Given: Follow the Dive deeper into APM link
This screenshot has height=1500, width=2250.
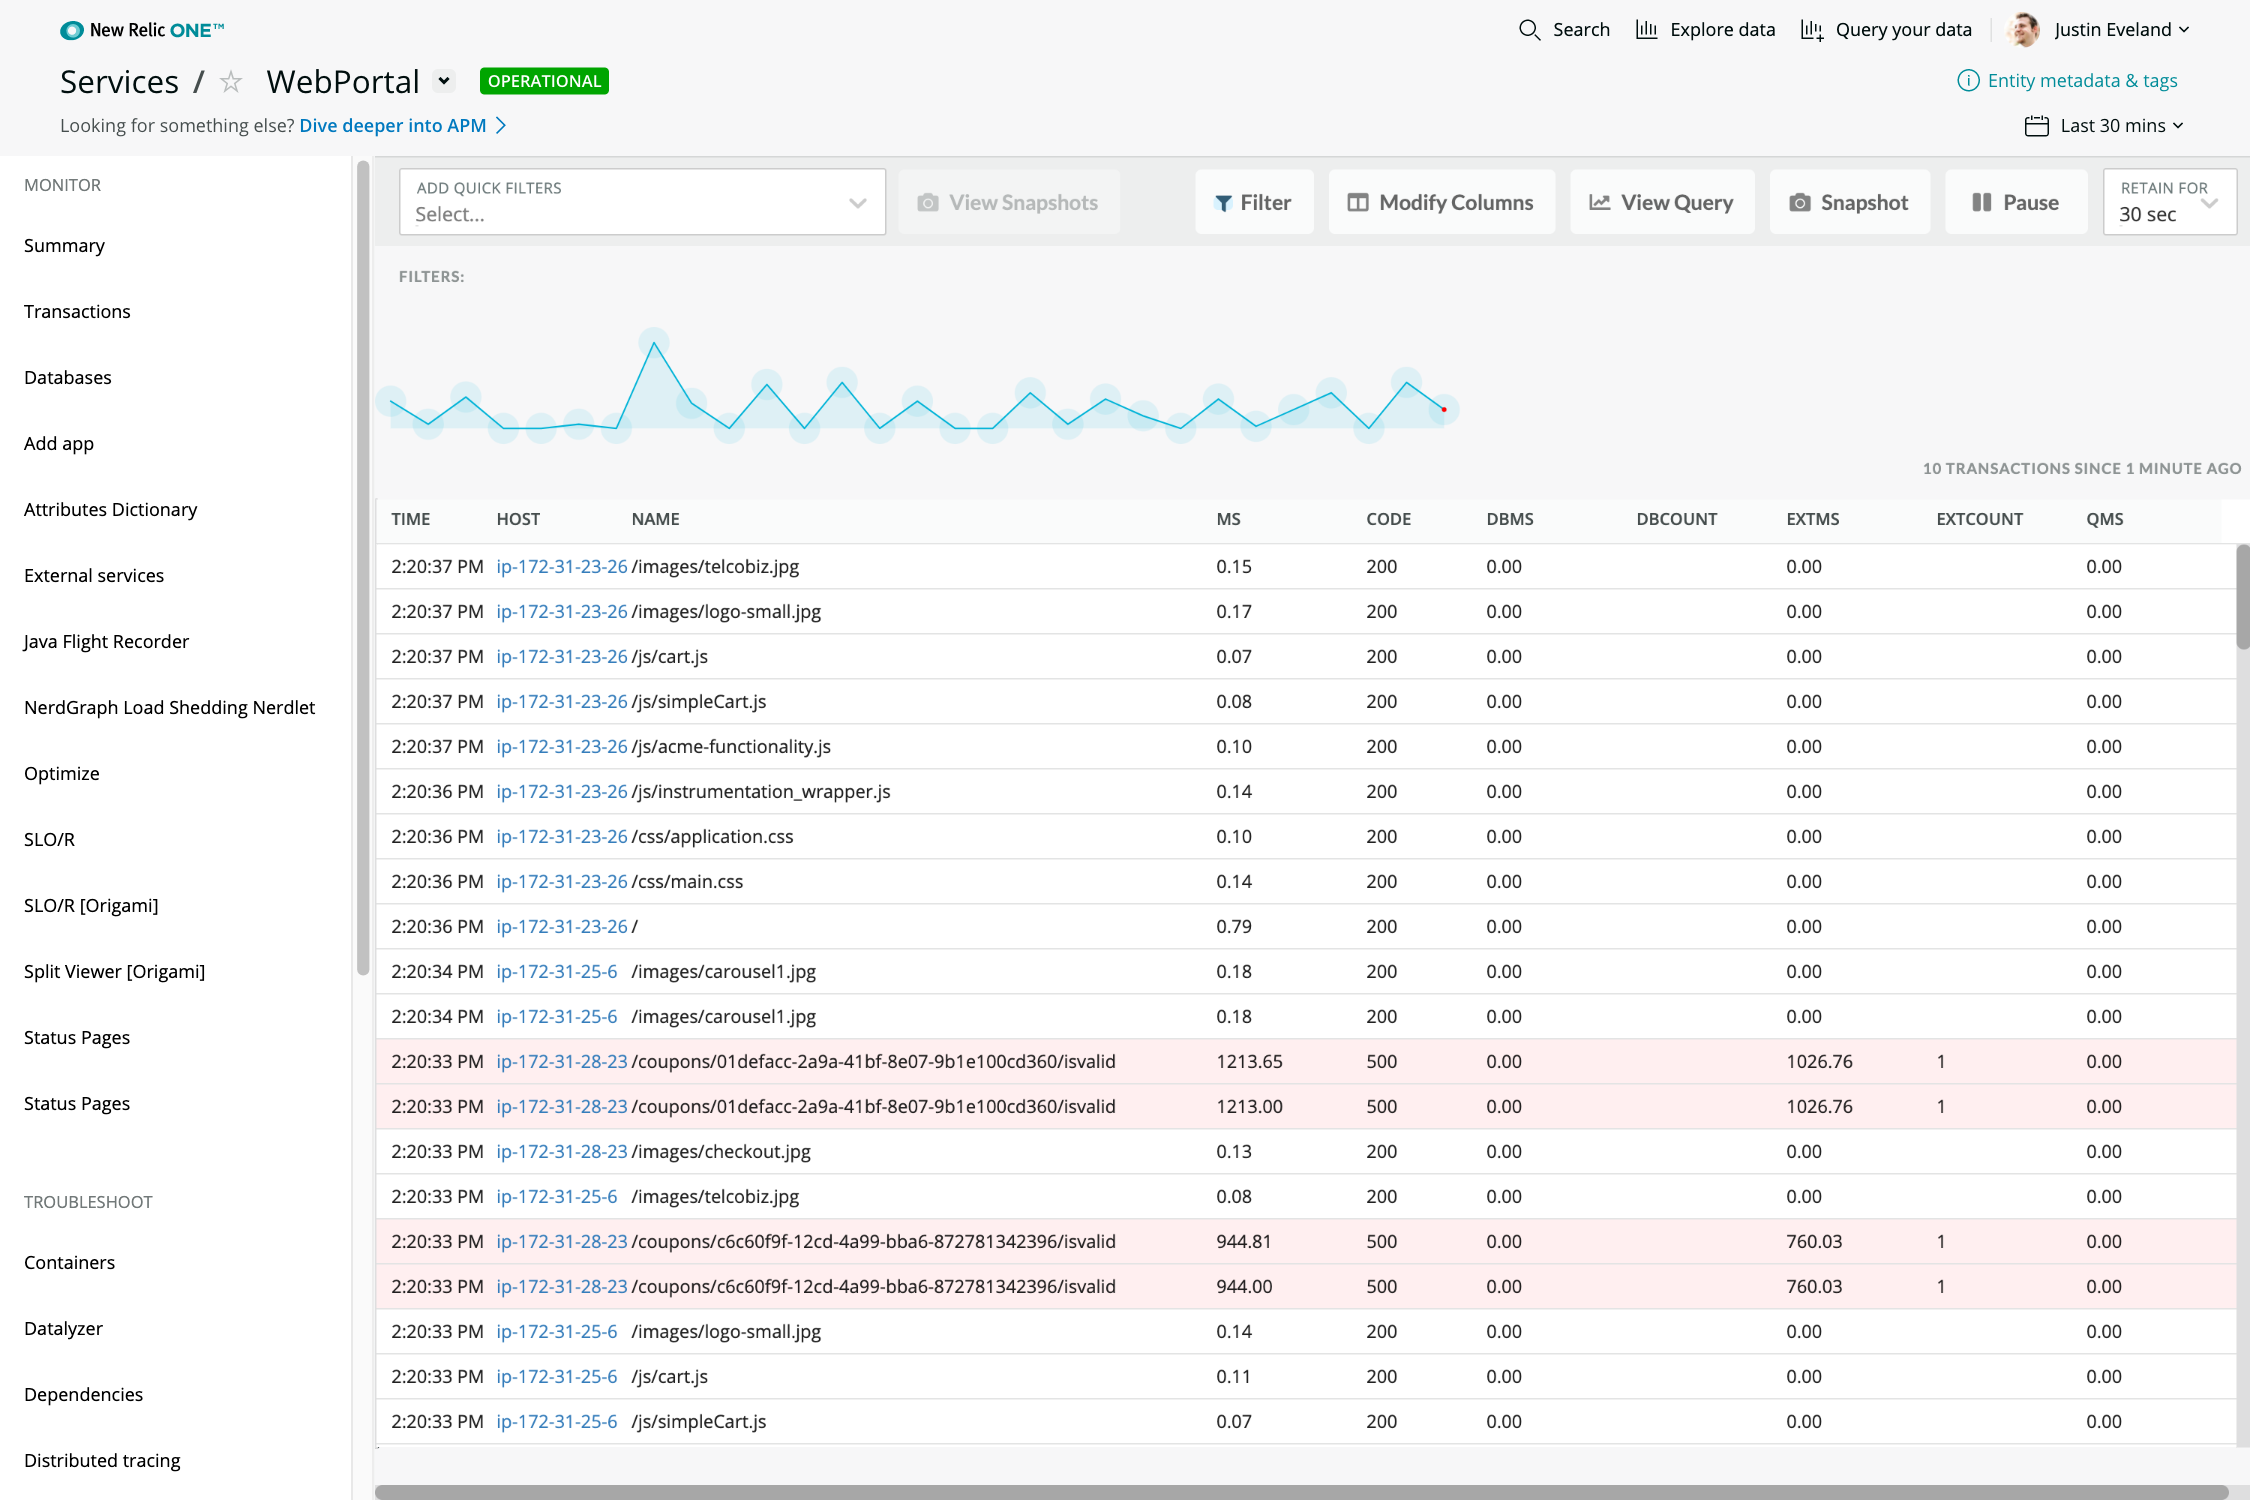Looking at the screenshot, I should click(x=393, y=126).
